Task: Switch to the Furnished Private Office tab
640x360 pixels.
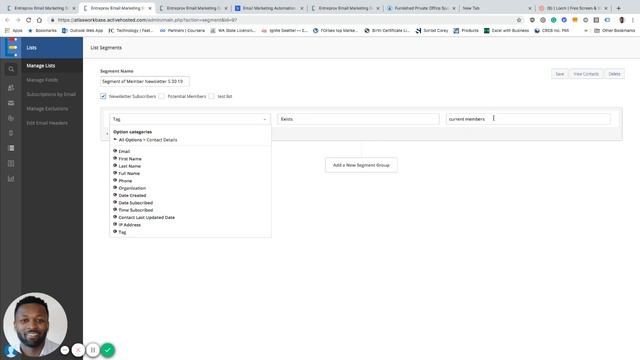Action: pyautogui.click(x=421, y=8)
